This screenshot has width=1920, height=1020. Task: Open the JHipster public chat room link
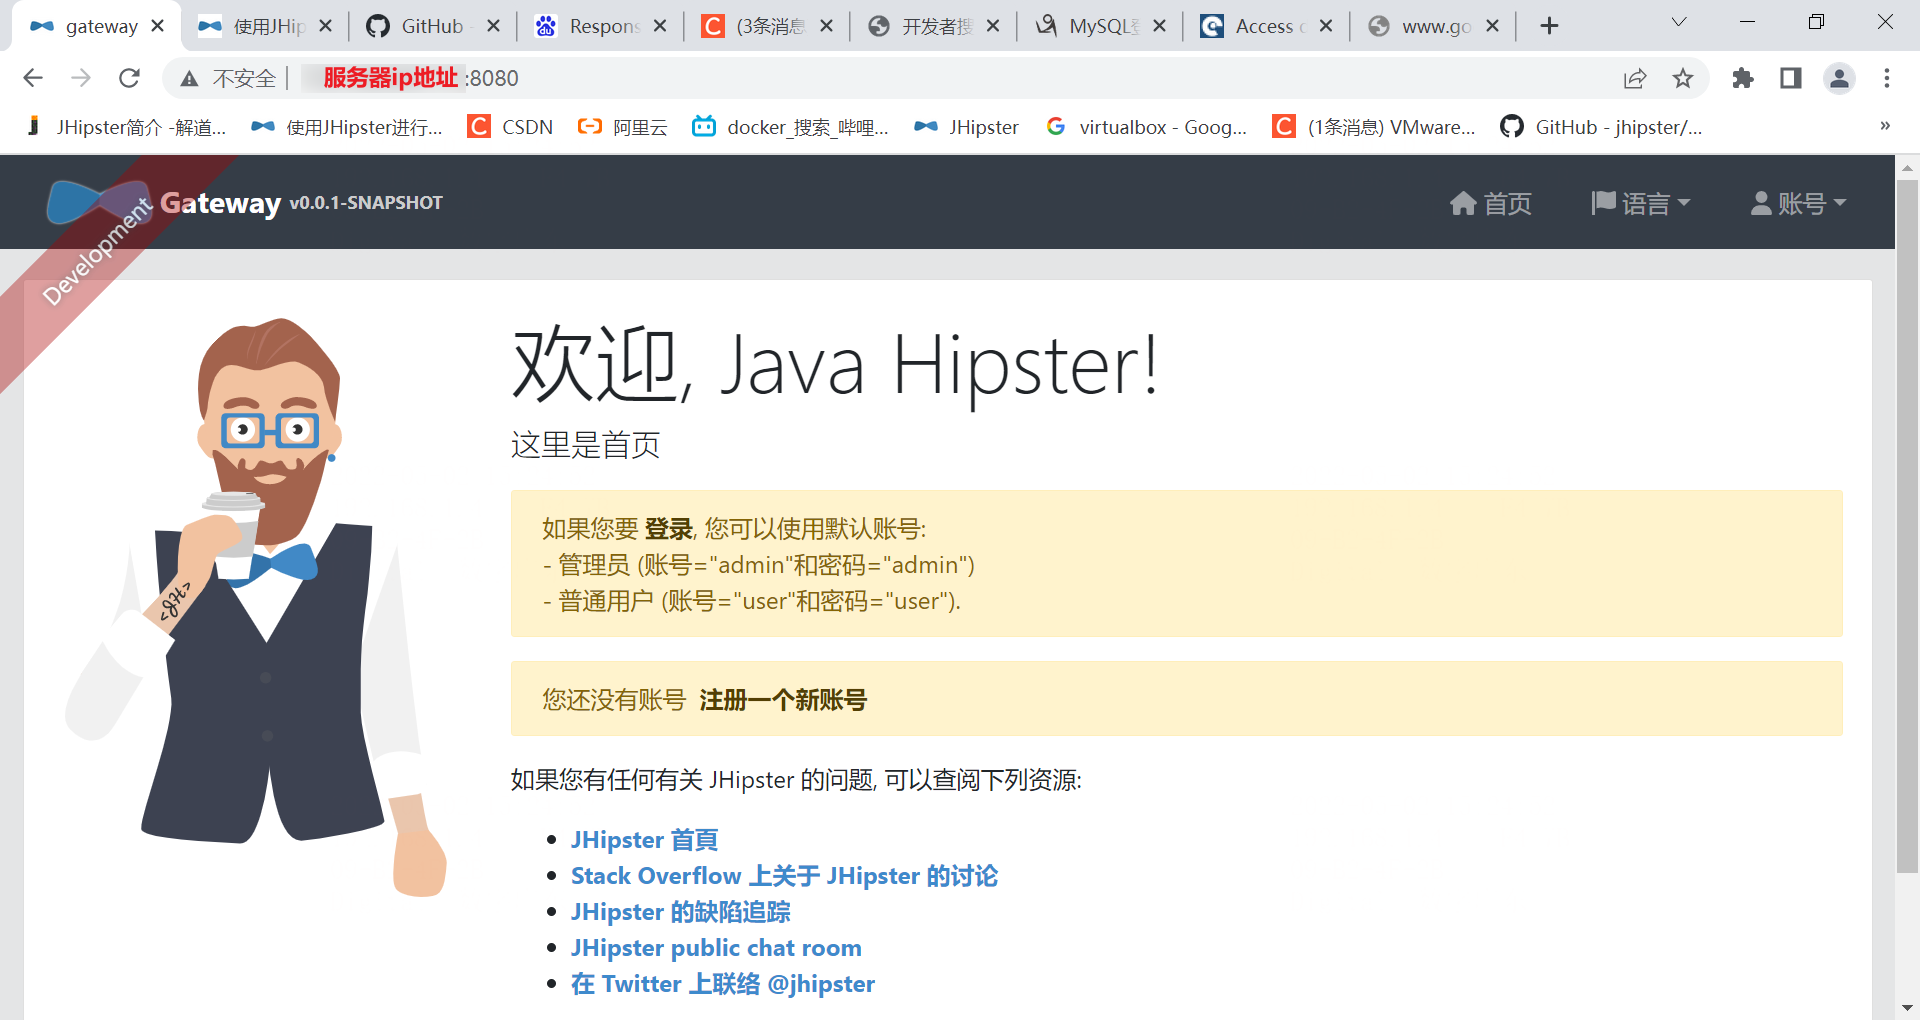coord(716,948)
